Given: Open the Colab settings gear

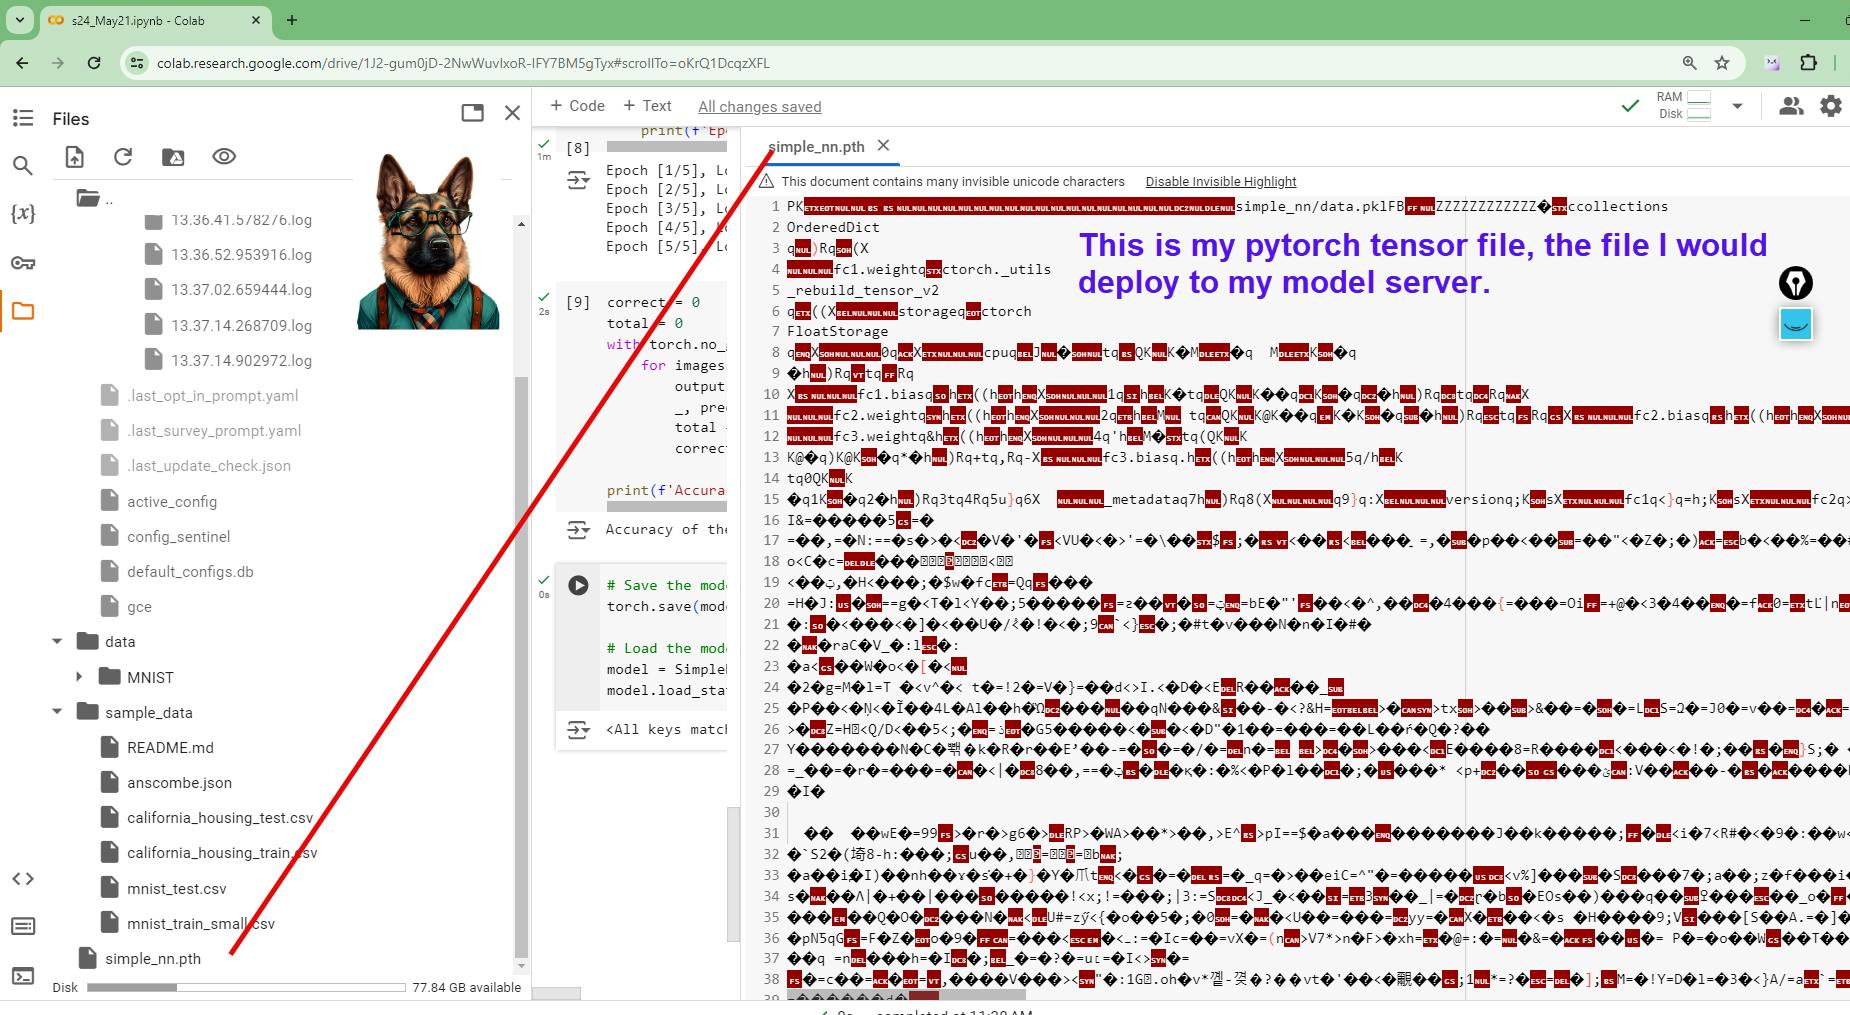Looking at the screenshot, I should pos(1831,106).
